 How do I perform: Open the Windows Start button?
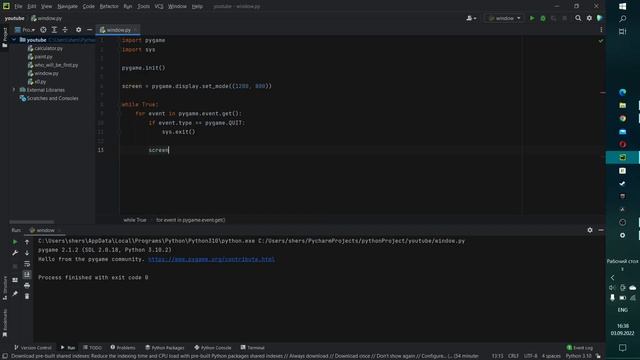622,7
